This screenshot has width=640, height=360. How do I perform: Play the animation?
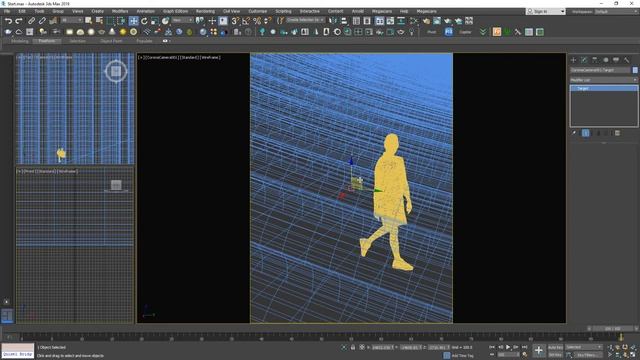[508, 347]
